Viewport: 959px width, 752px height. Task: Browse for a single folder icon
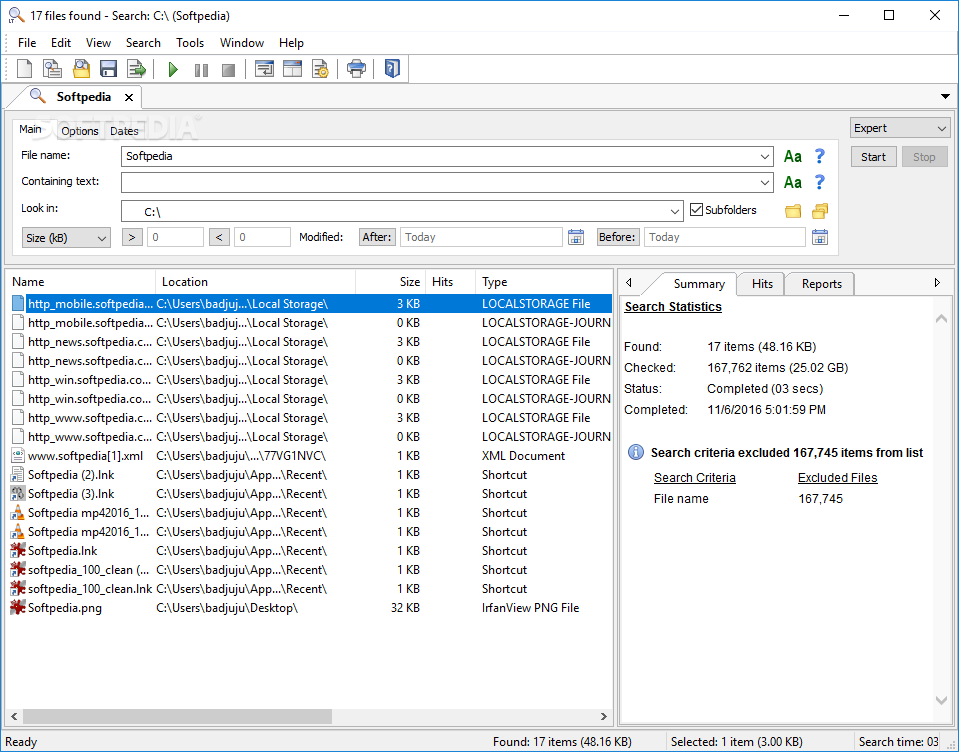[793, 211]
